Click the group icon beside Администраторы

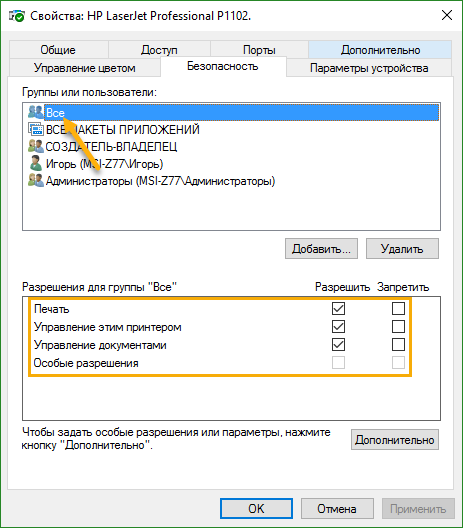click(35, 180)
